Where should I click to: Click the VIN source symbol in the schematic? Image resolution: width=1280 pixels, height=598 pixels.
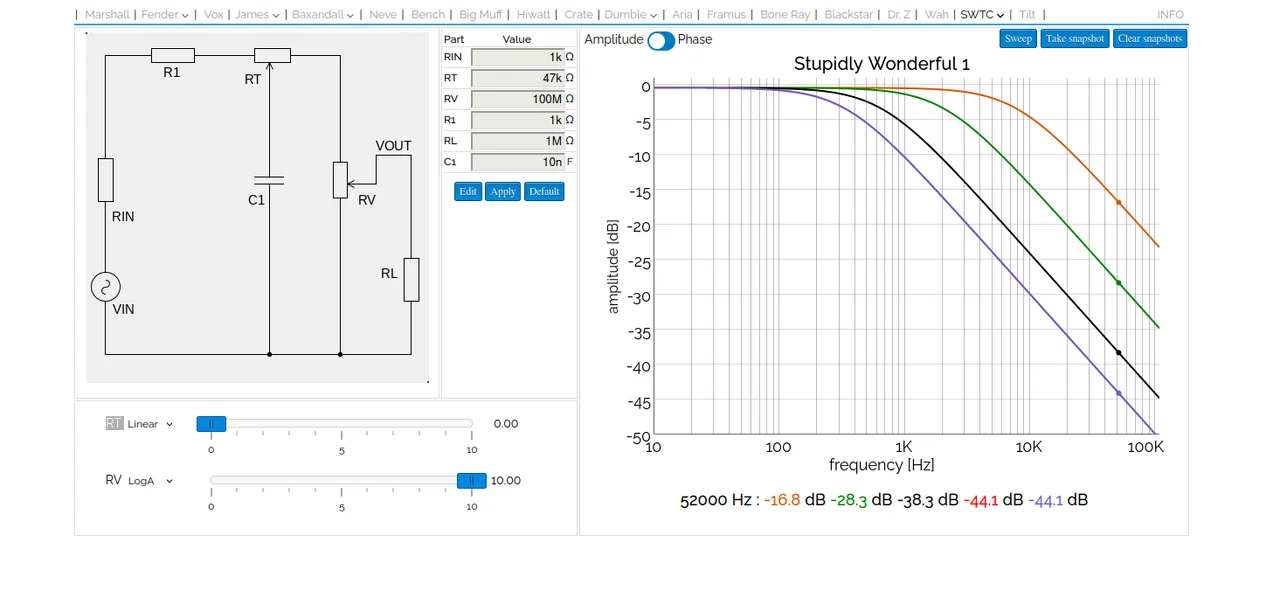point(105,288)
